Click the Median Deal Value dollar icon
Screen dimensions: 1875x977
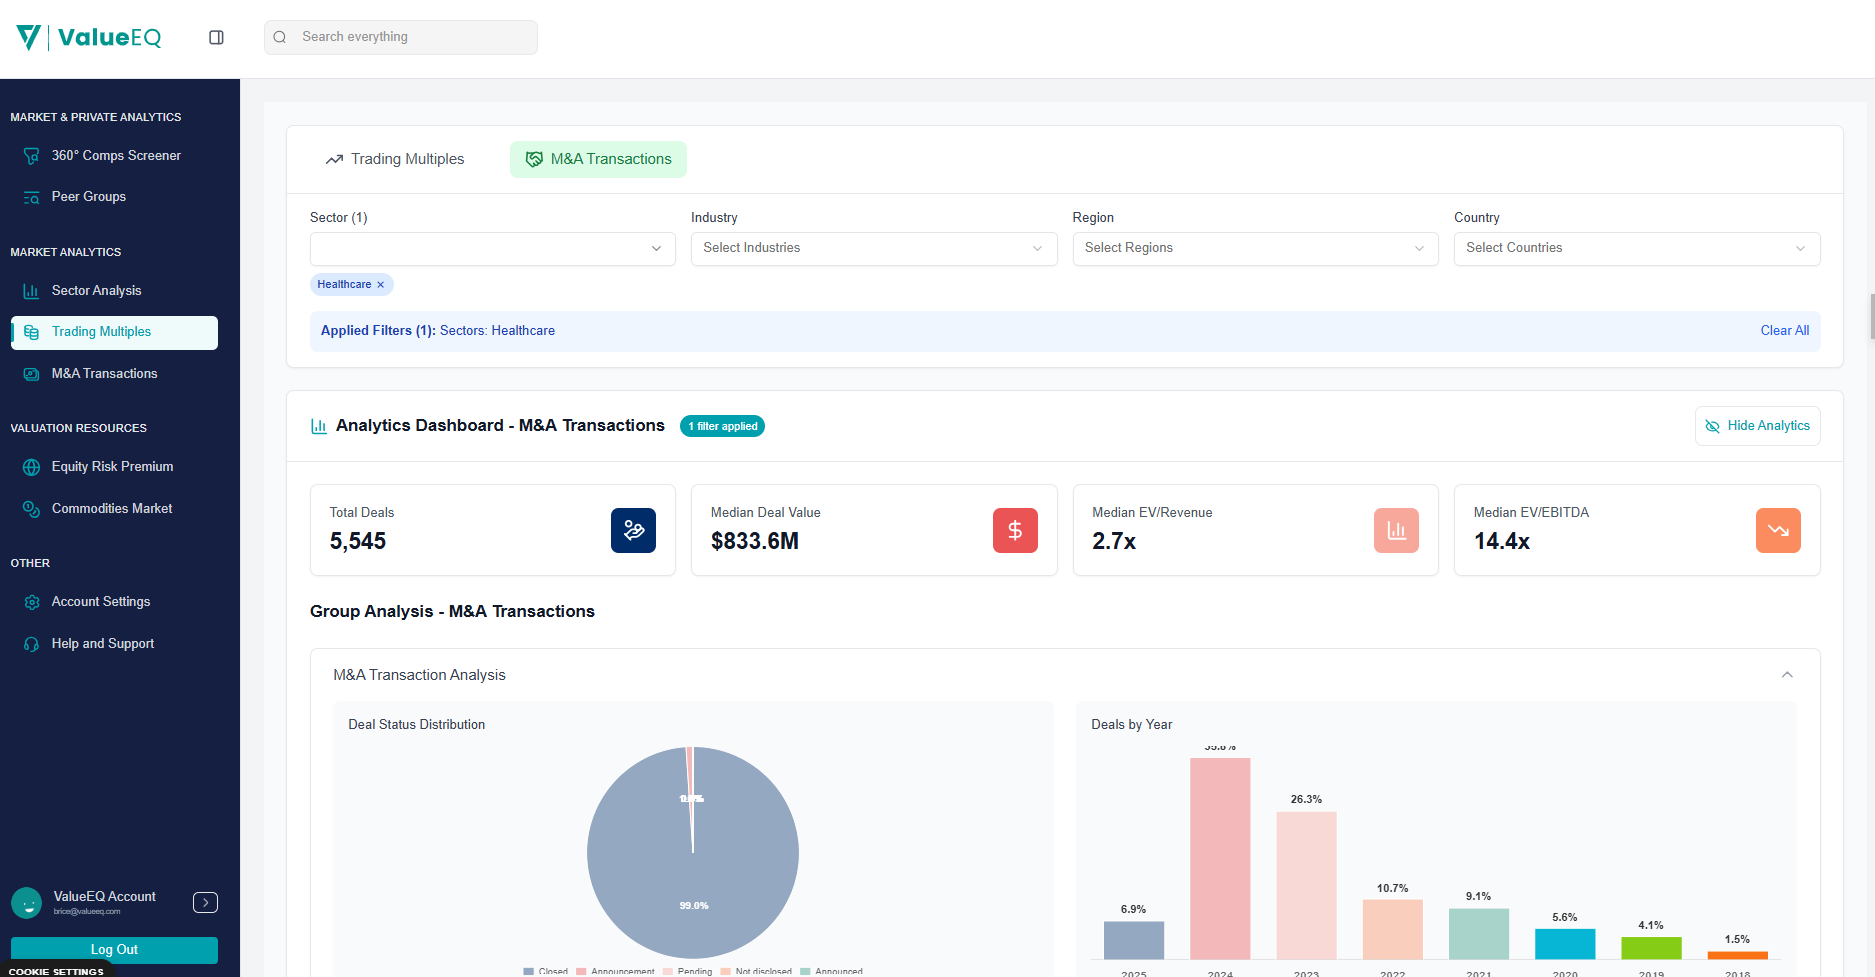[x=1014, y=530]
